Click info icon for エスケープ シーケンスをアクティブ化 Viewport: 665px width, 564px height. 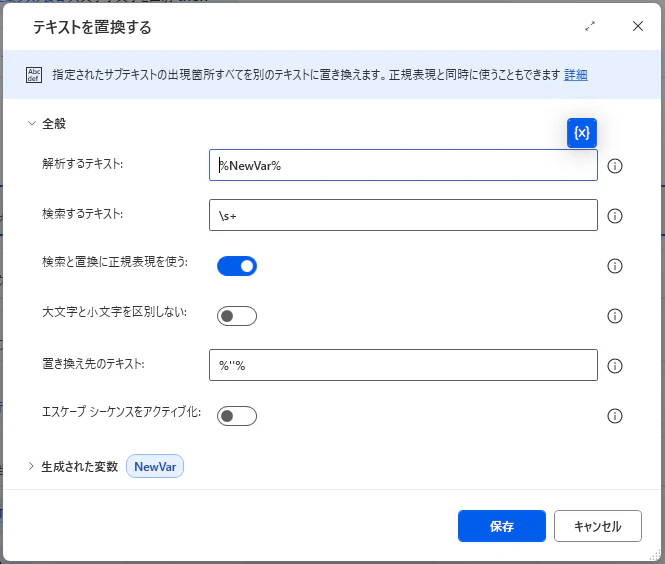[615, 416]
